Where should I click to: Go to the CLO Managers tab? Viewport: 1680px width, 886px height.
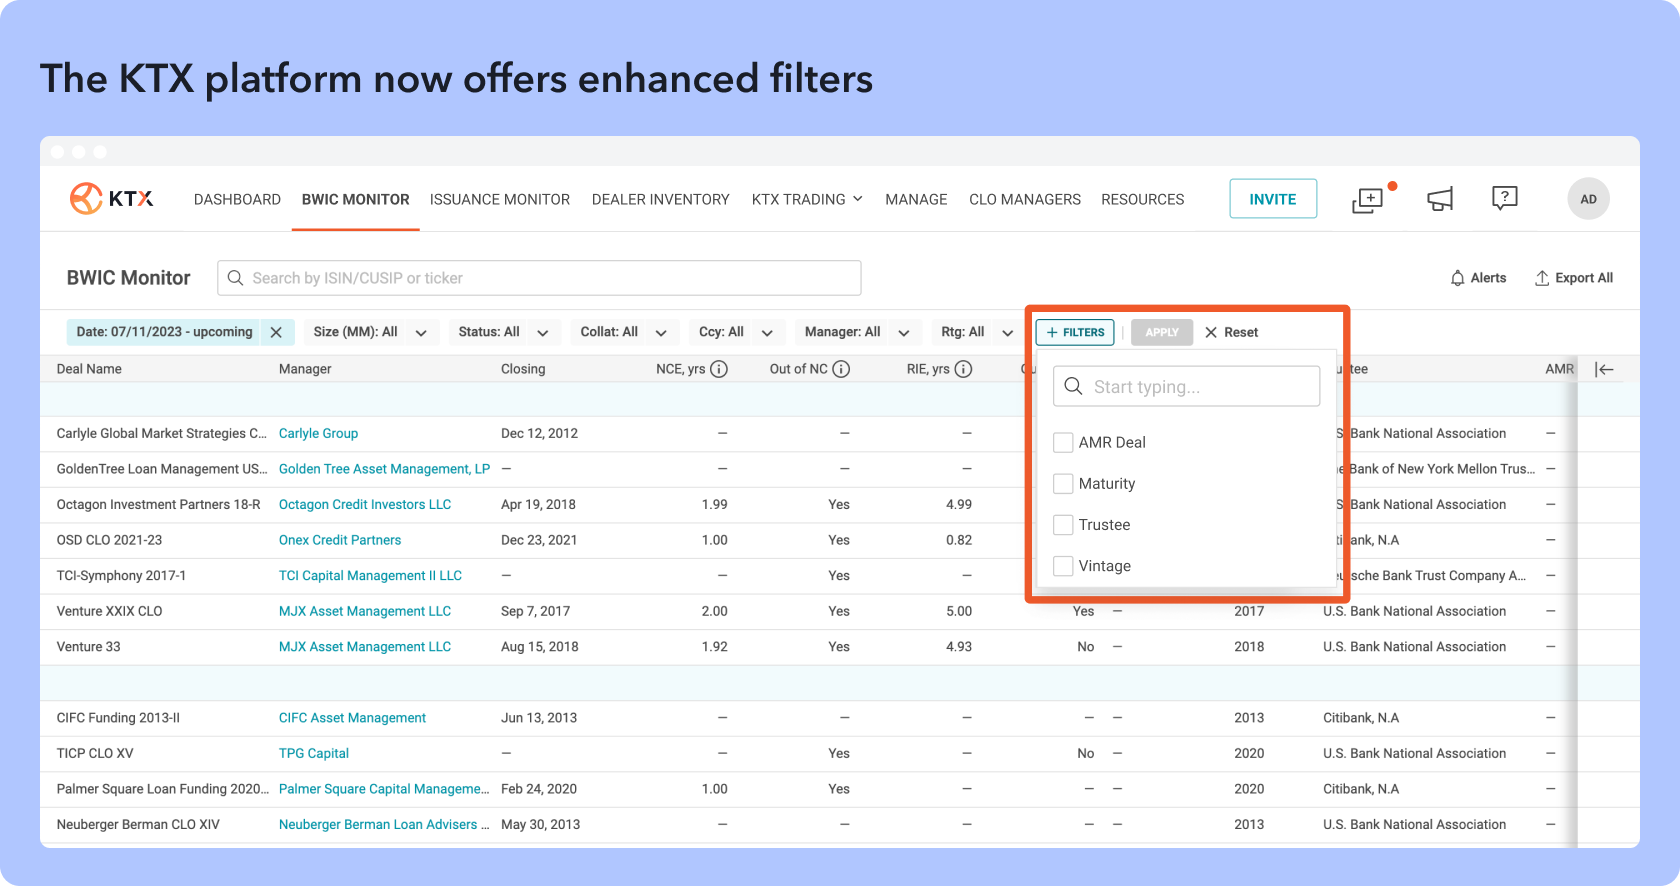[1024, 199]
